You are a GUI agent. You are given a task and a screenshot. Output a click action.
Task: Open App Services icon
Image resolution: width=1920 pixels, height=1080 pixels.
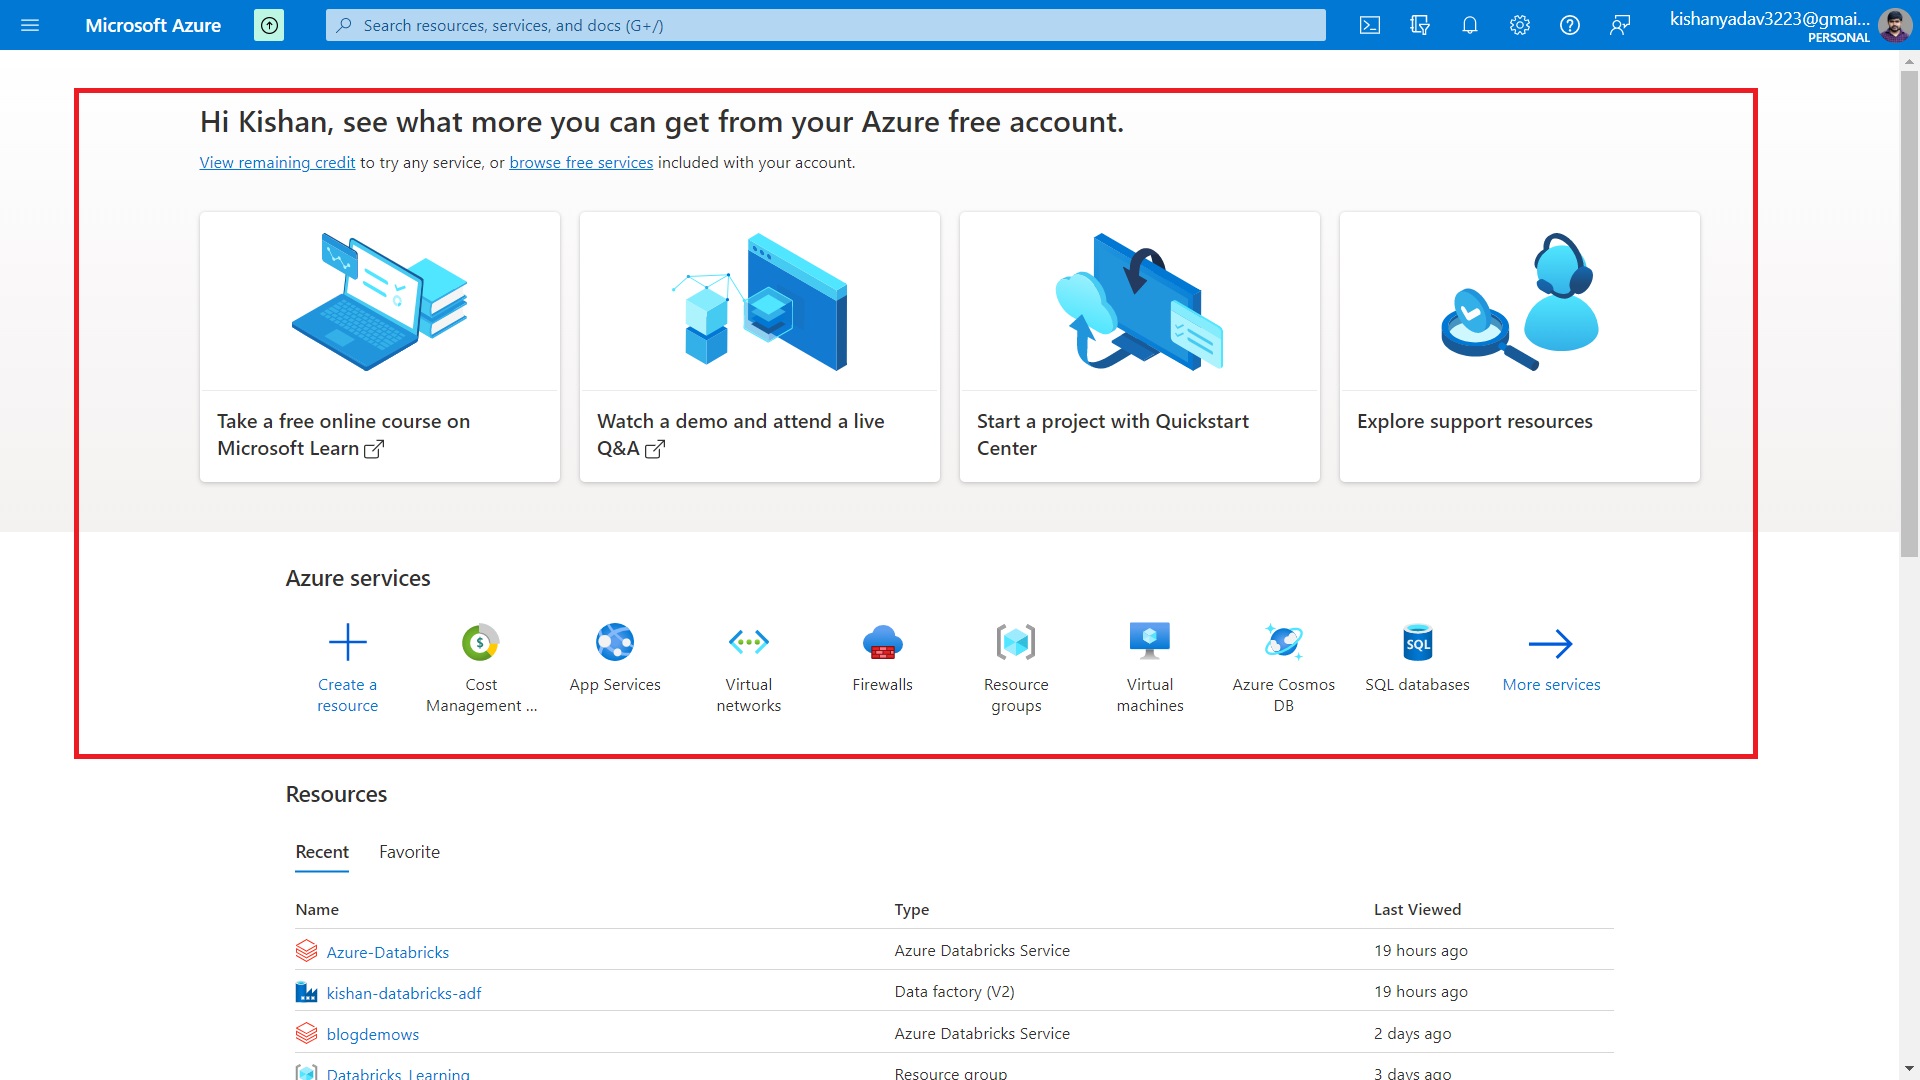(x=615, y=642)
